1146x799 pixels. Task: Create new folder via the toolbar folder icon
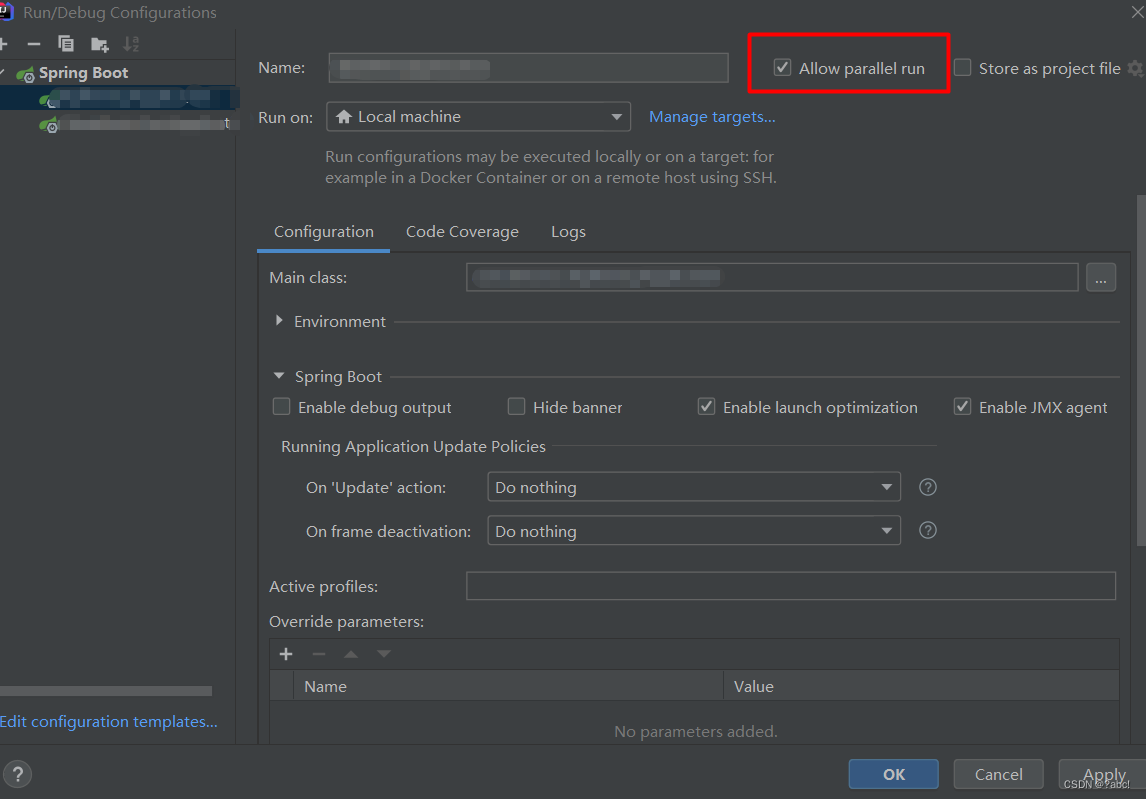[99, 45]
